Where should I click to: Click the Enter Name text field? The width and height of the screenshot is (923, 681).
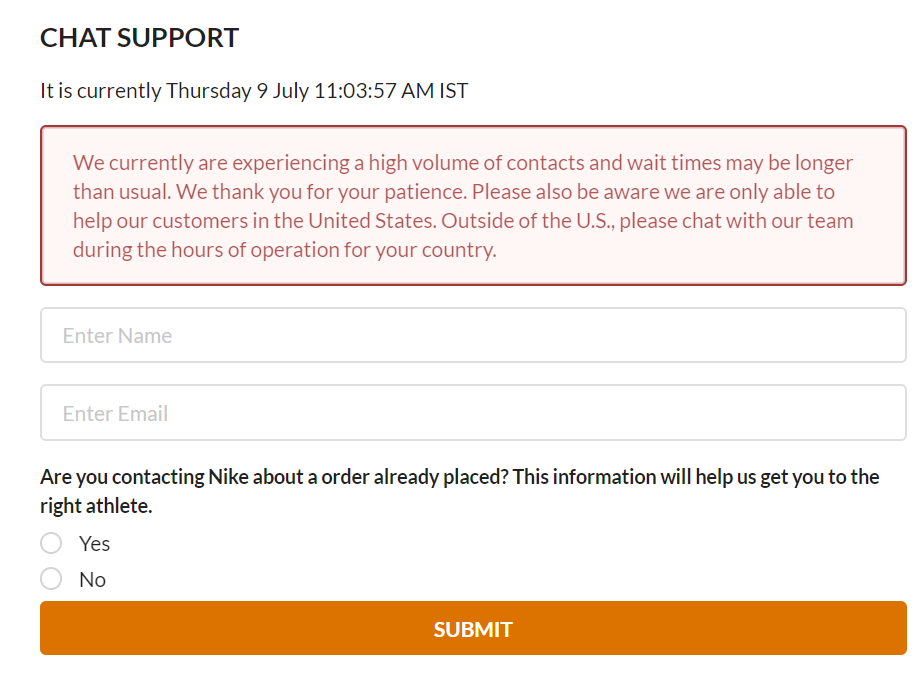pyautogui.click(x=473, y=335)
